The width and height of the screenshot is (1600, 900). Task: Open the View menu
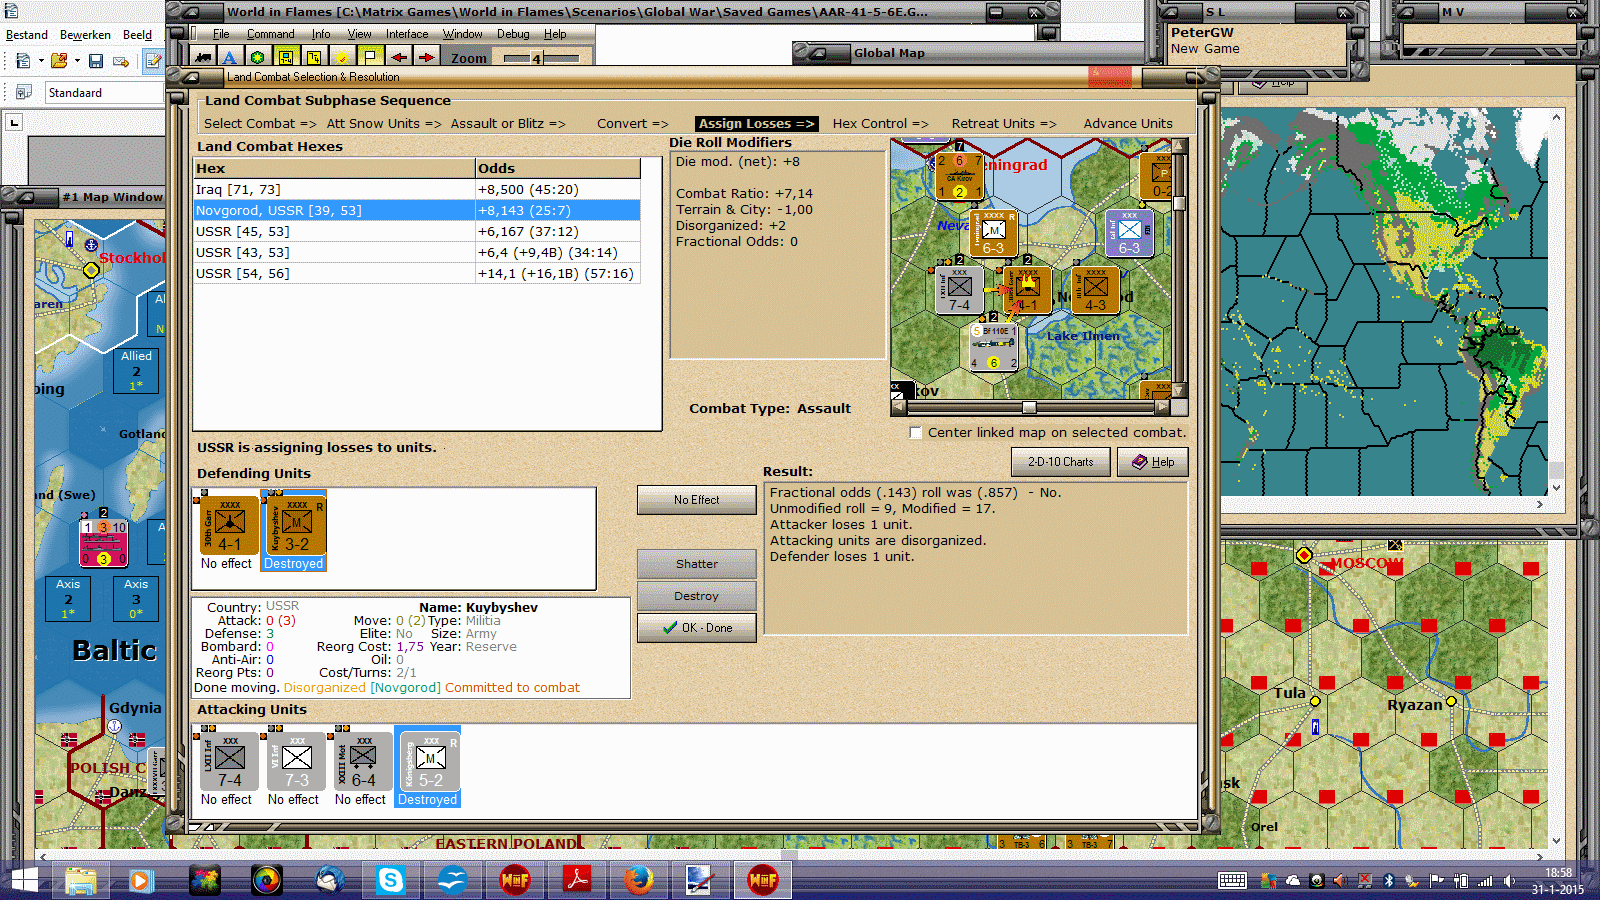[359, 34]
